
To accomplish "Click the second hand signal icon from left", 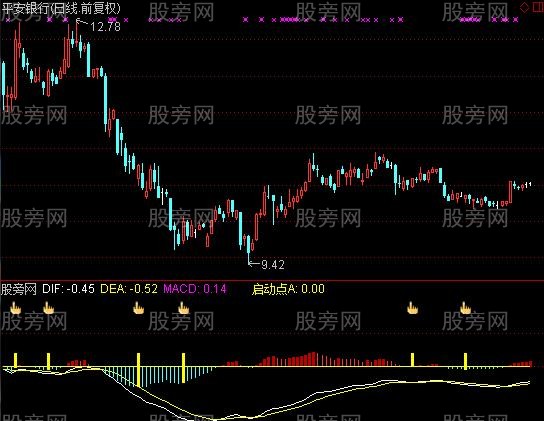I will [49, 308].
